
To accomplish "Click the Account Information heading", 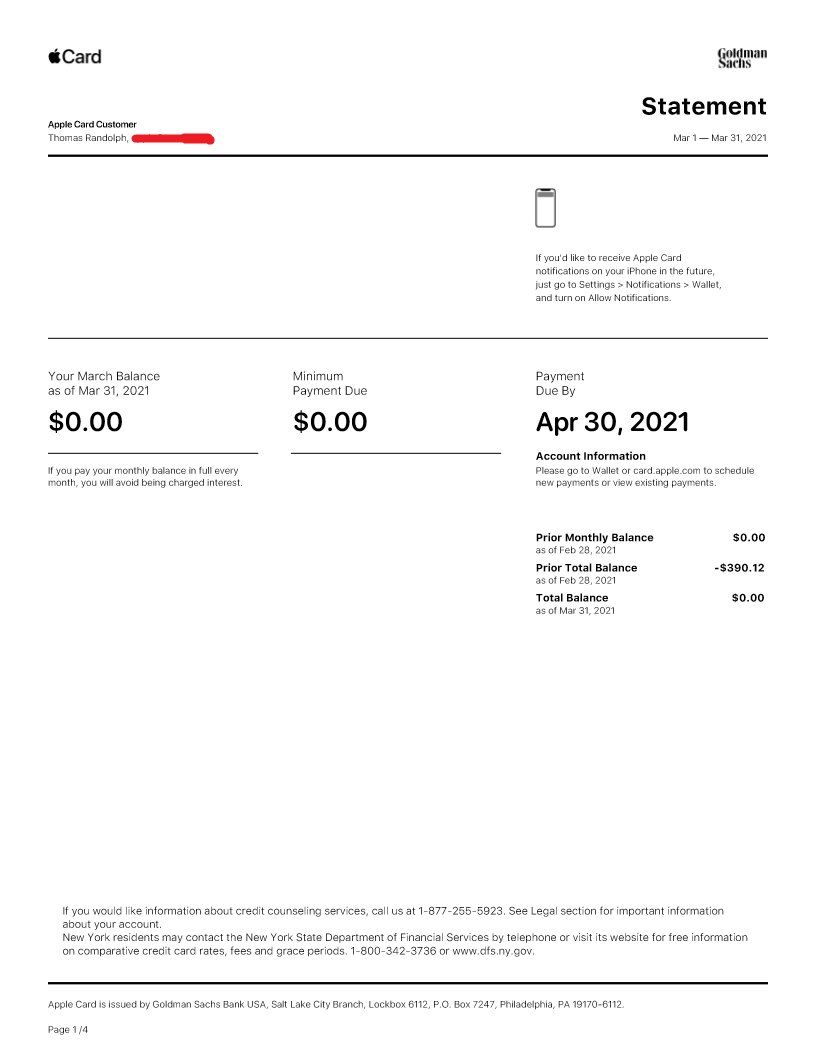I will [x=590, y=456].
